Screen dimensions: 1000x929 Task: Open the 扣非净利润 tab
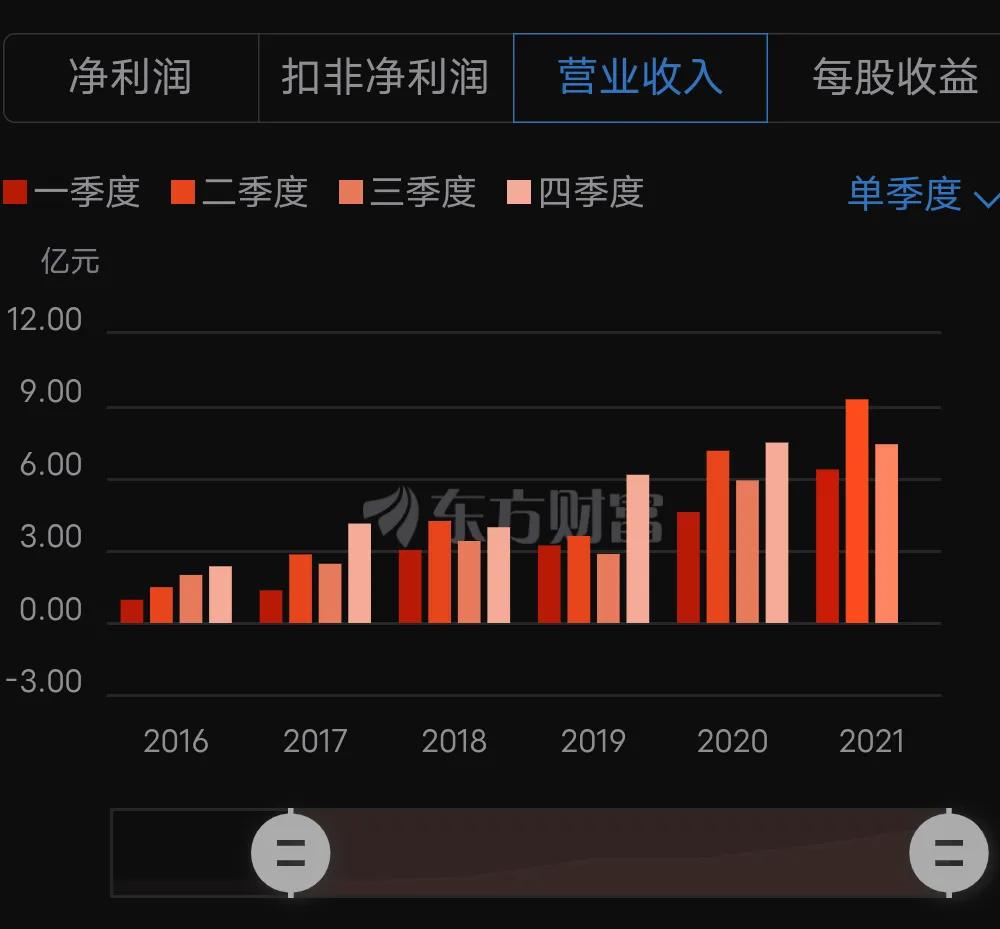pyautogui.click(x=385, y=78)
